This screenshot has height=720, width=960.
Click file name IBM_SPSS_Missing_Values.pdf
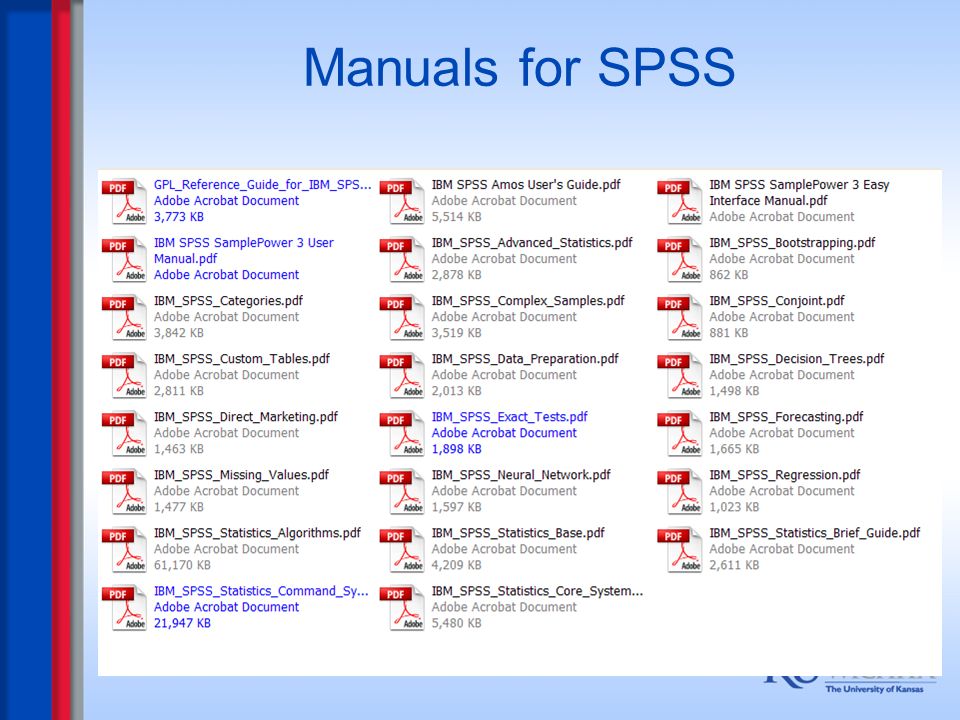241,475
